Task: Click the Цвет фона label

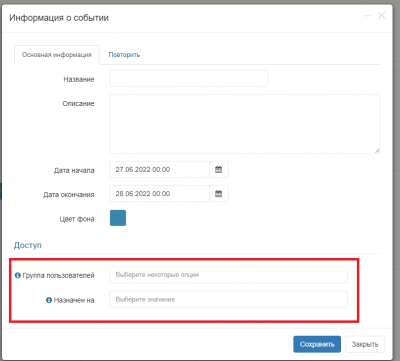Action: click(x=77, y=219)
